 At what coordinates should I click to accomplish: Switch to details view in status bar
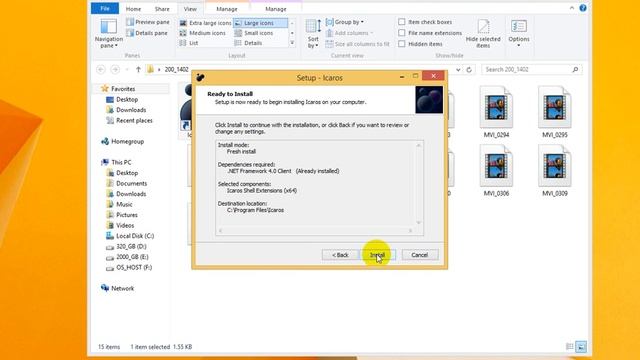(569, 347)
